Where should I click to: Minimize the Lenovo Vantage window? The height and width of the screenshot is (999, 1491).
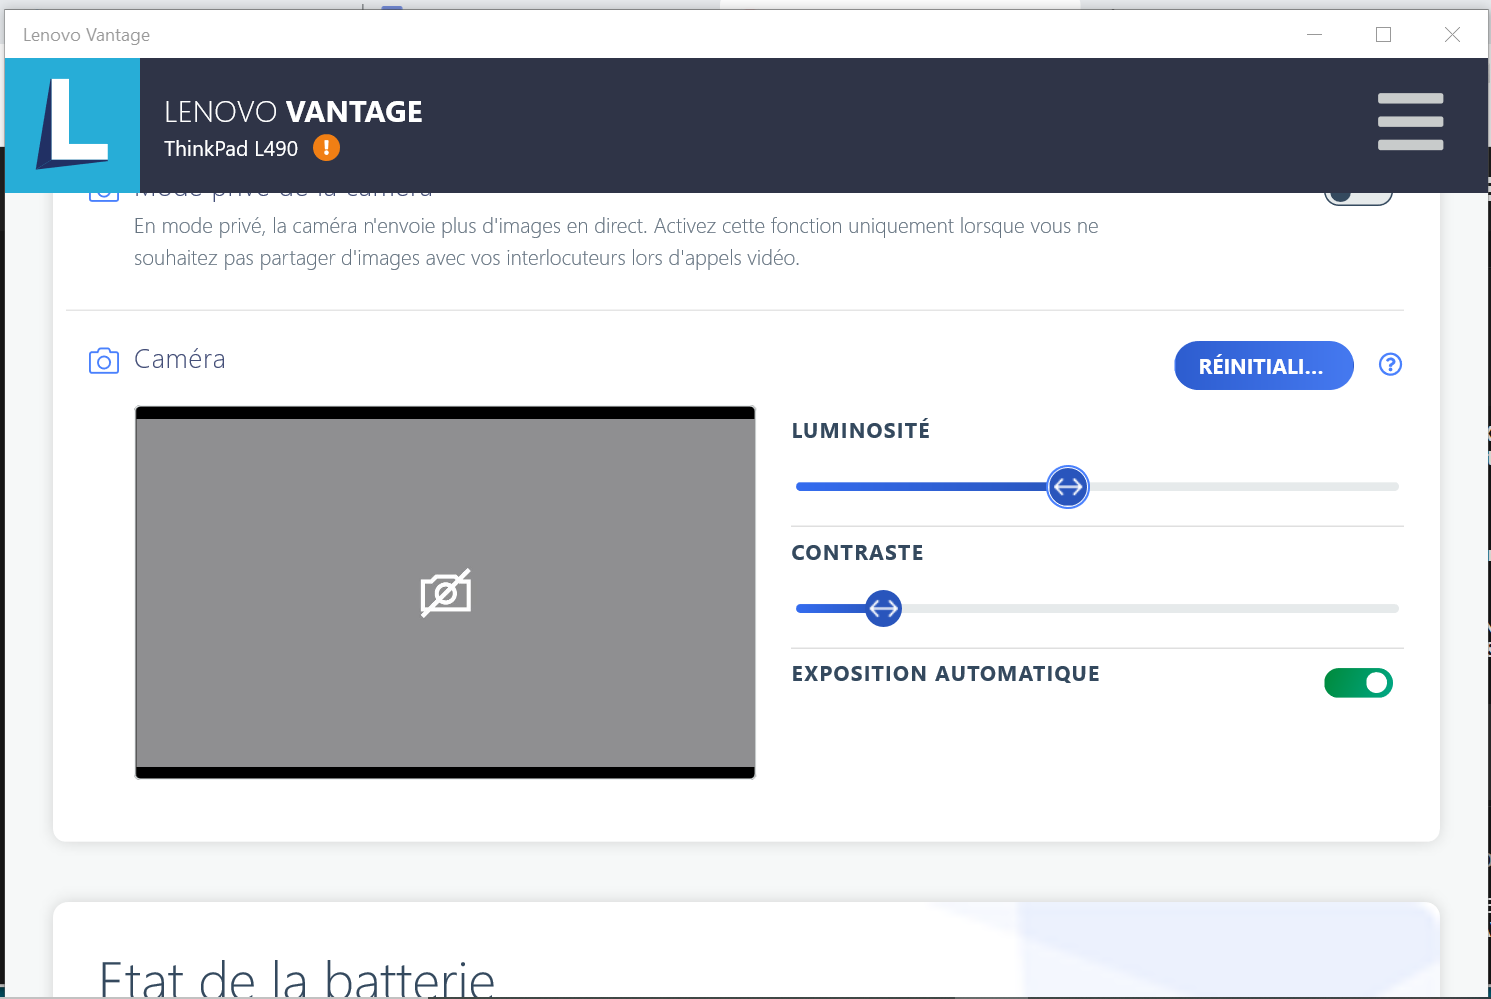[x=1315, y=35]
